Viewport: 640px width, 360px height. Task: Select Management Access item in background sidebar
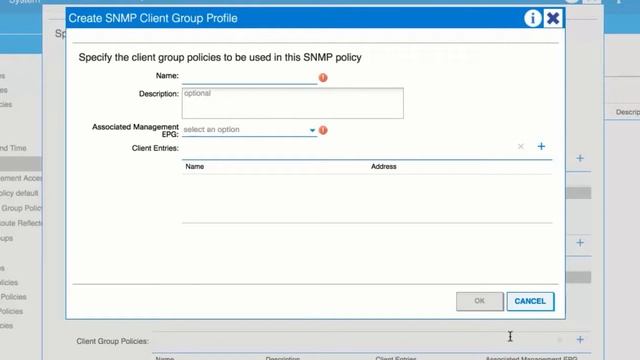[21, 178]
